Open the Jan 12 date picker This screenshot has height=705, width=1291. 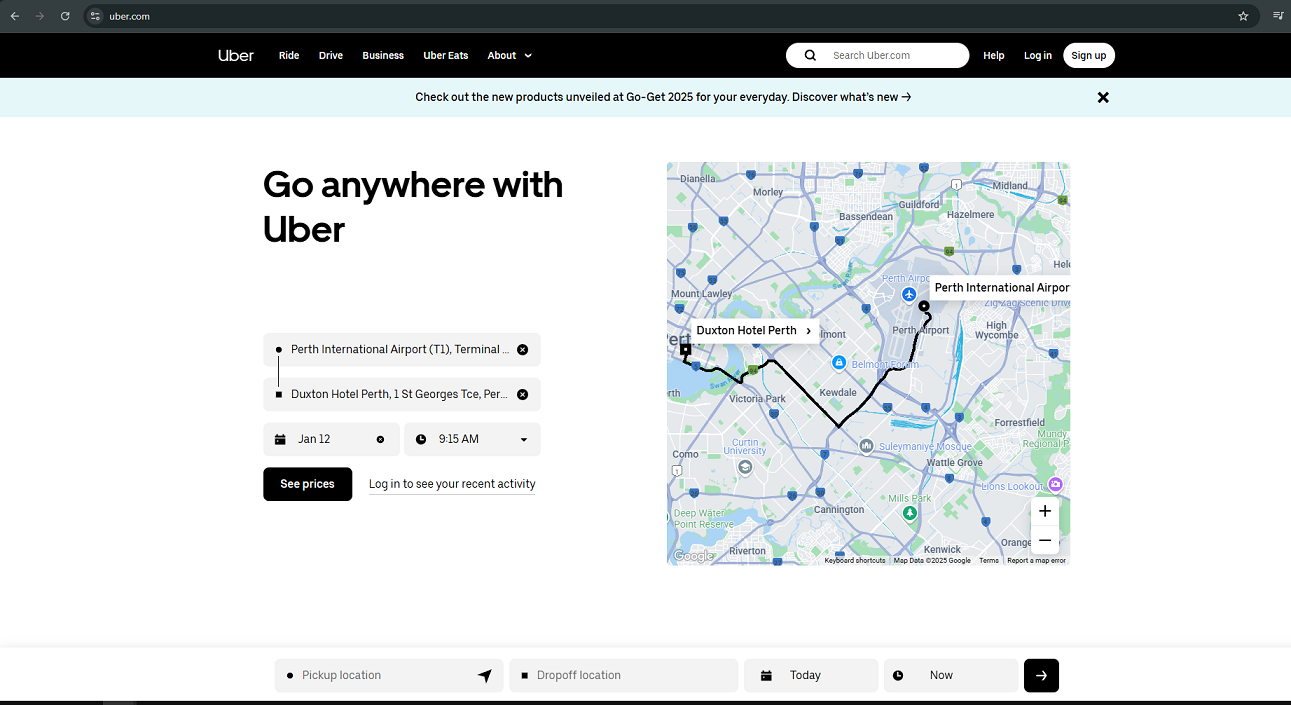pyautogui.click(x=331, y=439)
